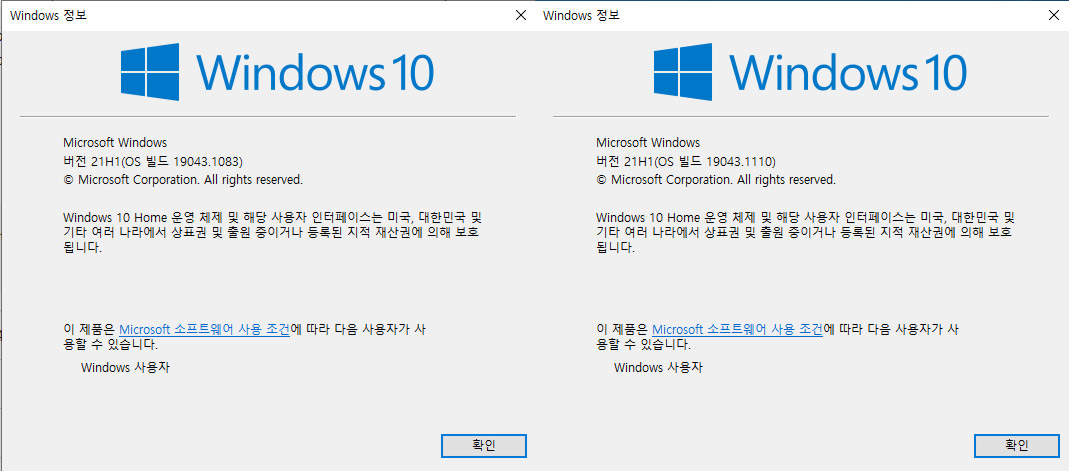Click the Windows logo in the right dialog

pos(683,72)
